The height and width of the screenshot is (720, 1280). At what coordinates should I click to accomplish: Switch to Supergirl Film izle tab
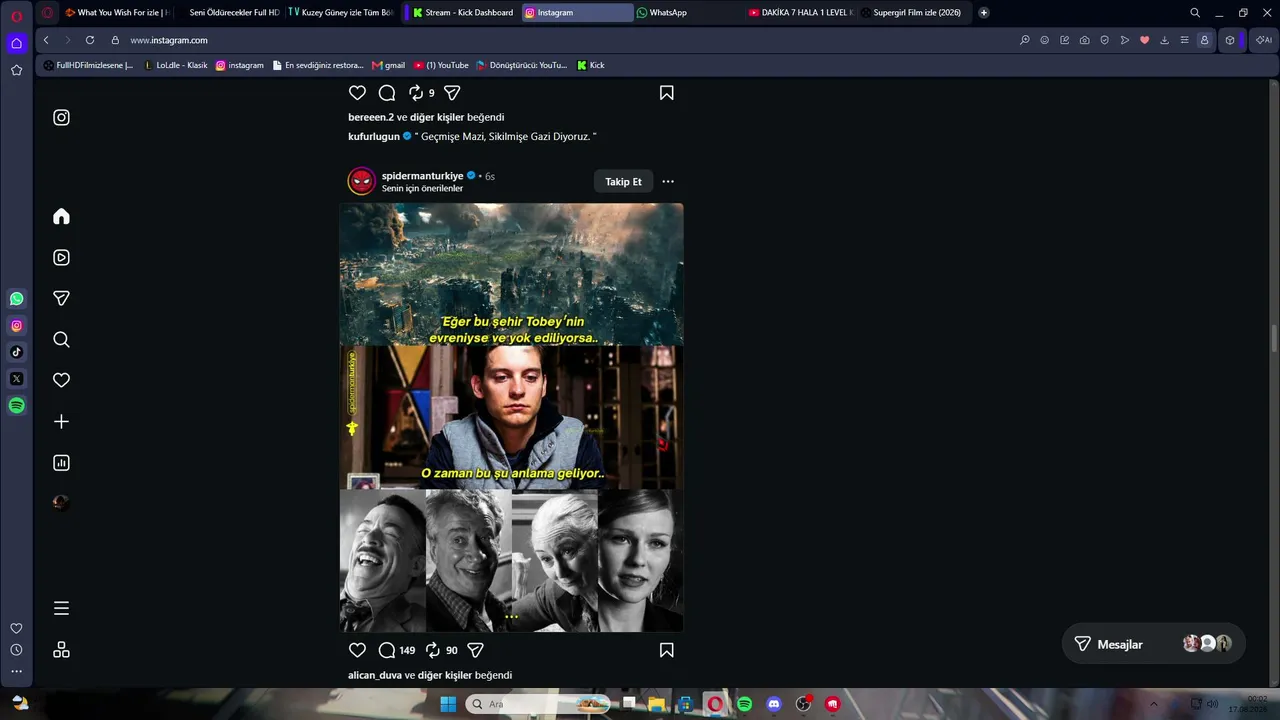(x=913, y=13)
